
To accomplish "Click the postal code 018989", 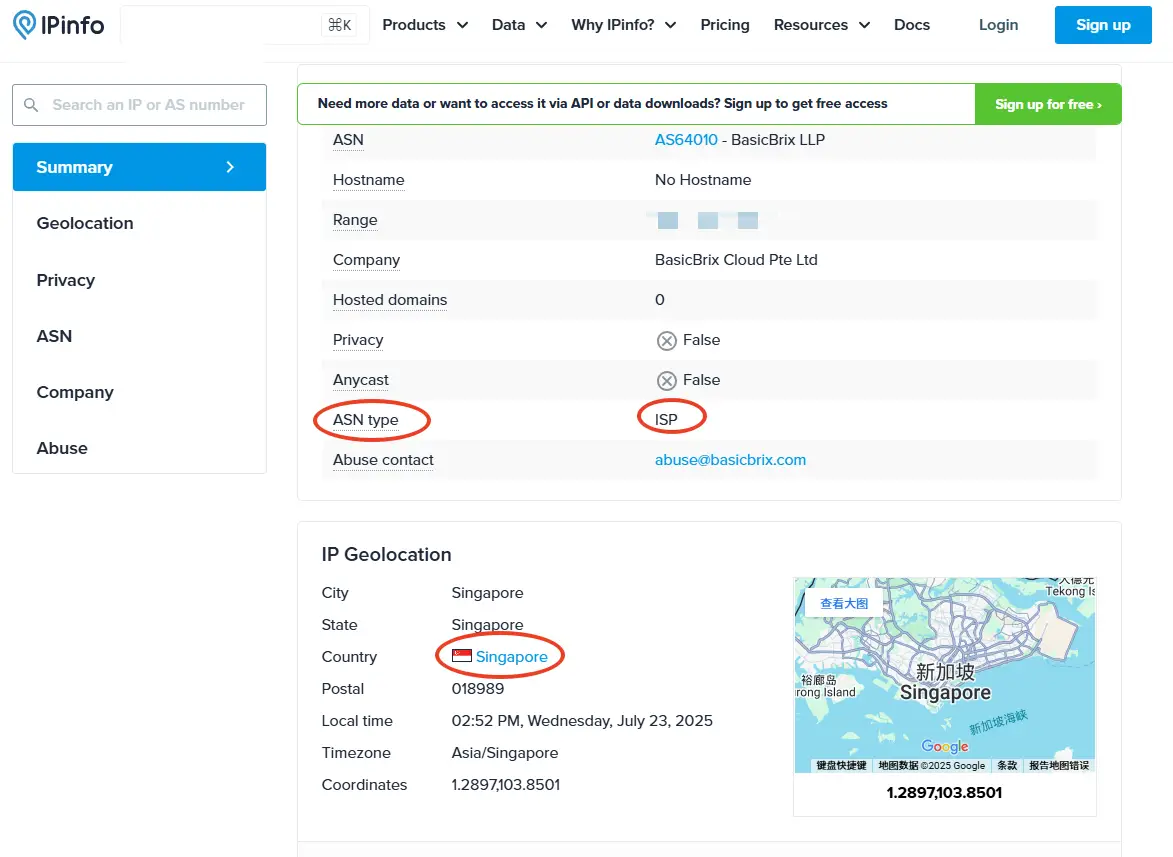I will pos(477,688).
